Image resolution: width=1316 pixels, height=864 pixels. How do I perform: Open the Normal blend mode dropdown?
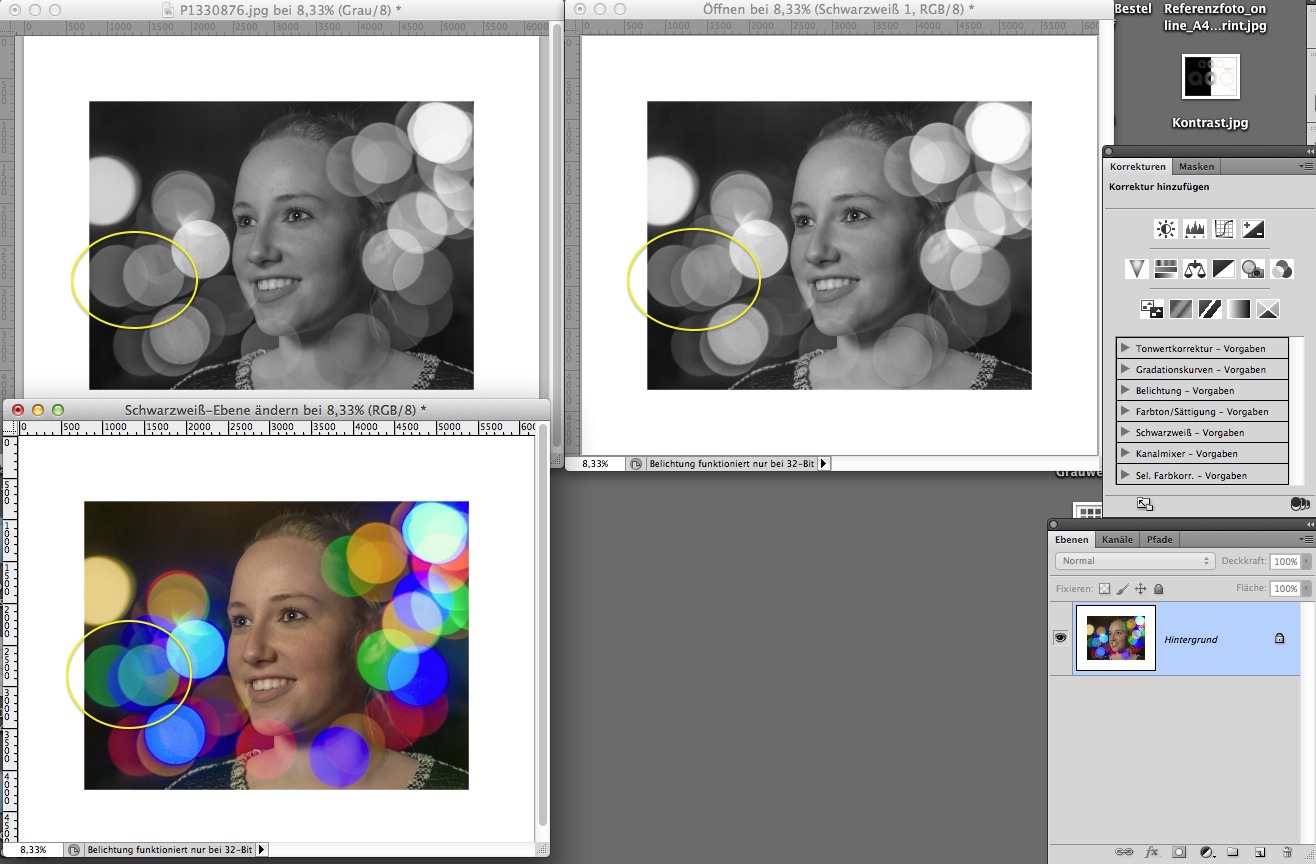pos(1135,561)
